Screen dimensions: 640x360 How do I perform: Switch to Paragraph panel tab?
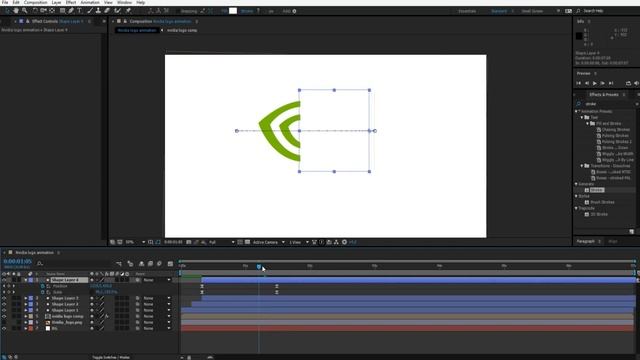585,242
